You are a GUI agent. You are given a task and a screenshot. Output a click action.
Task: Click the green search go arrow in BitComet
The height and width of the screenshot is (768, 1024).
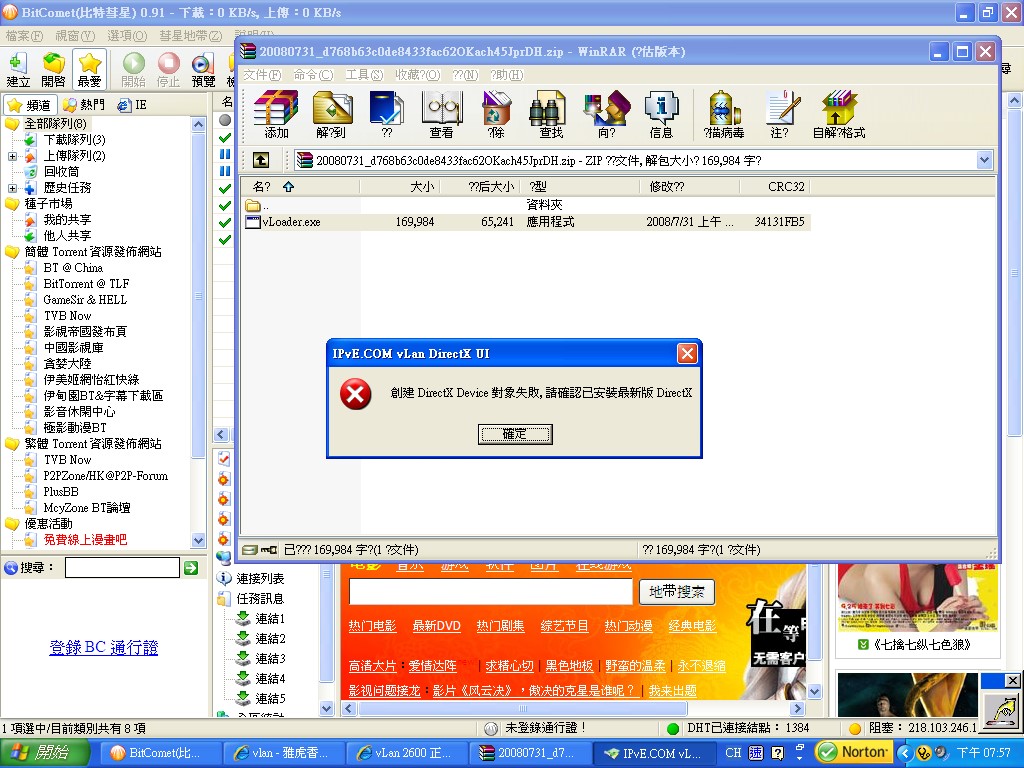191,568
